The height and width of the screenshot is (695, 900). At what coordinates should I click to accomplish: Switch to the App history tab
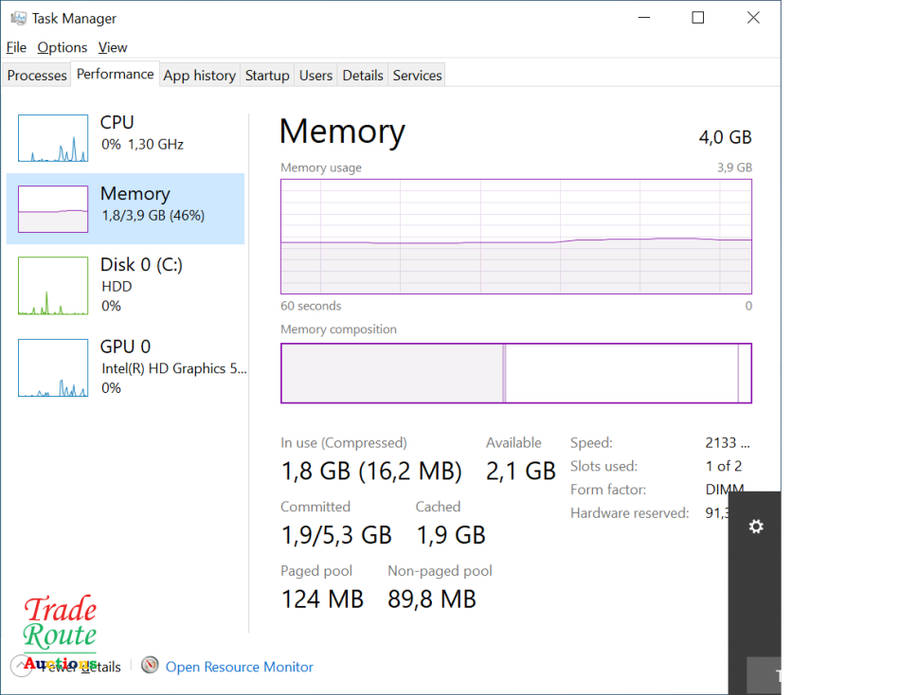tap(199, 75)
